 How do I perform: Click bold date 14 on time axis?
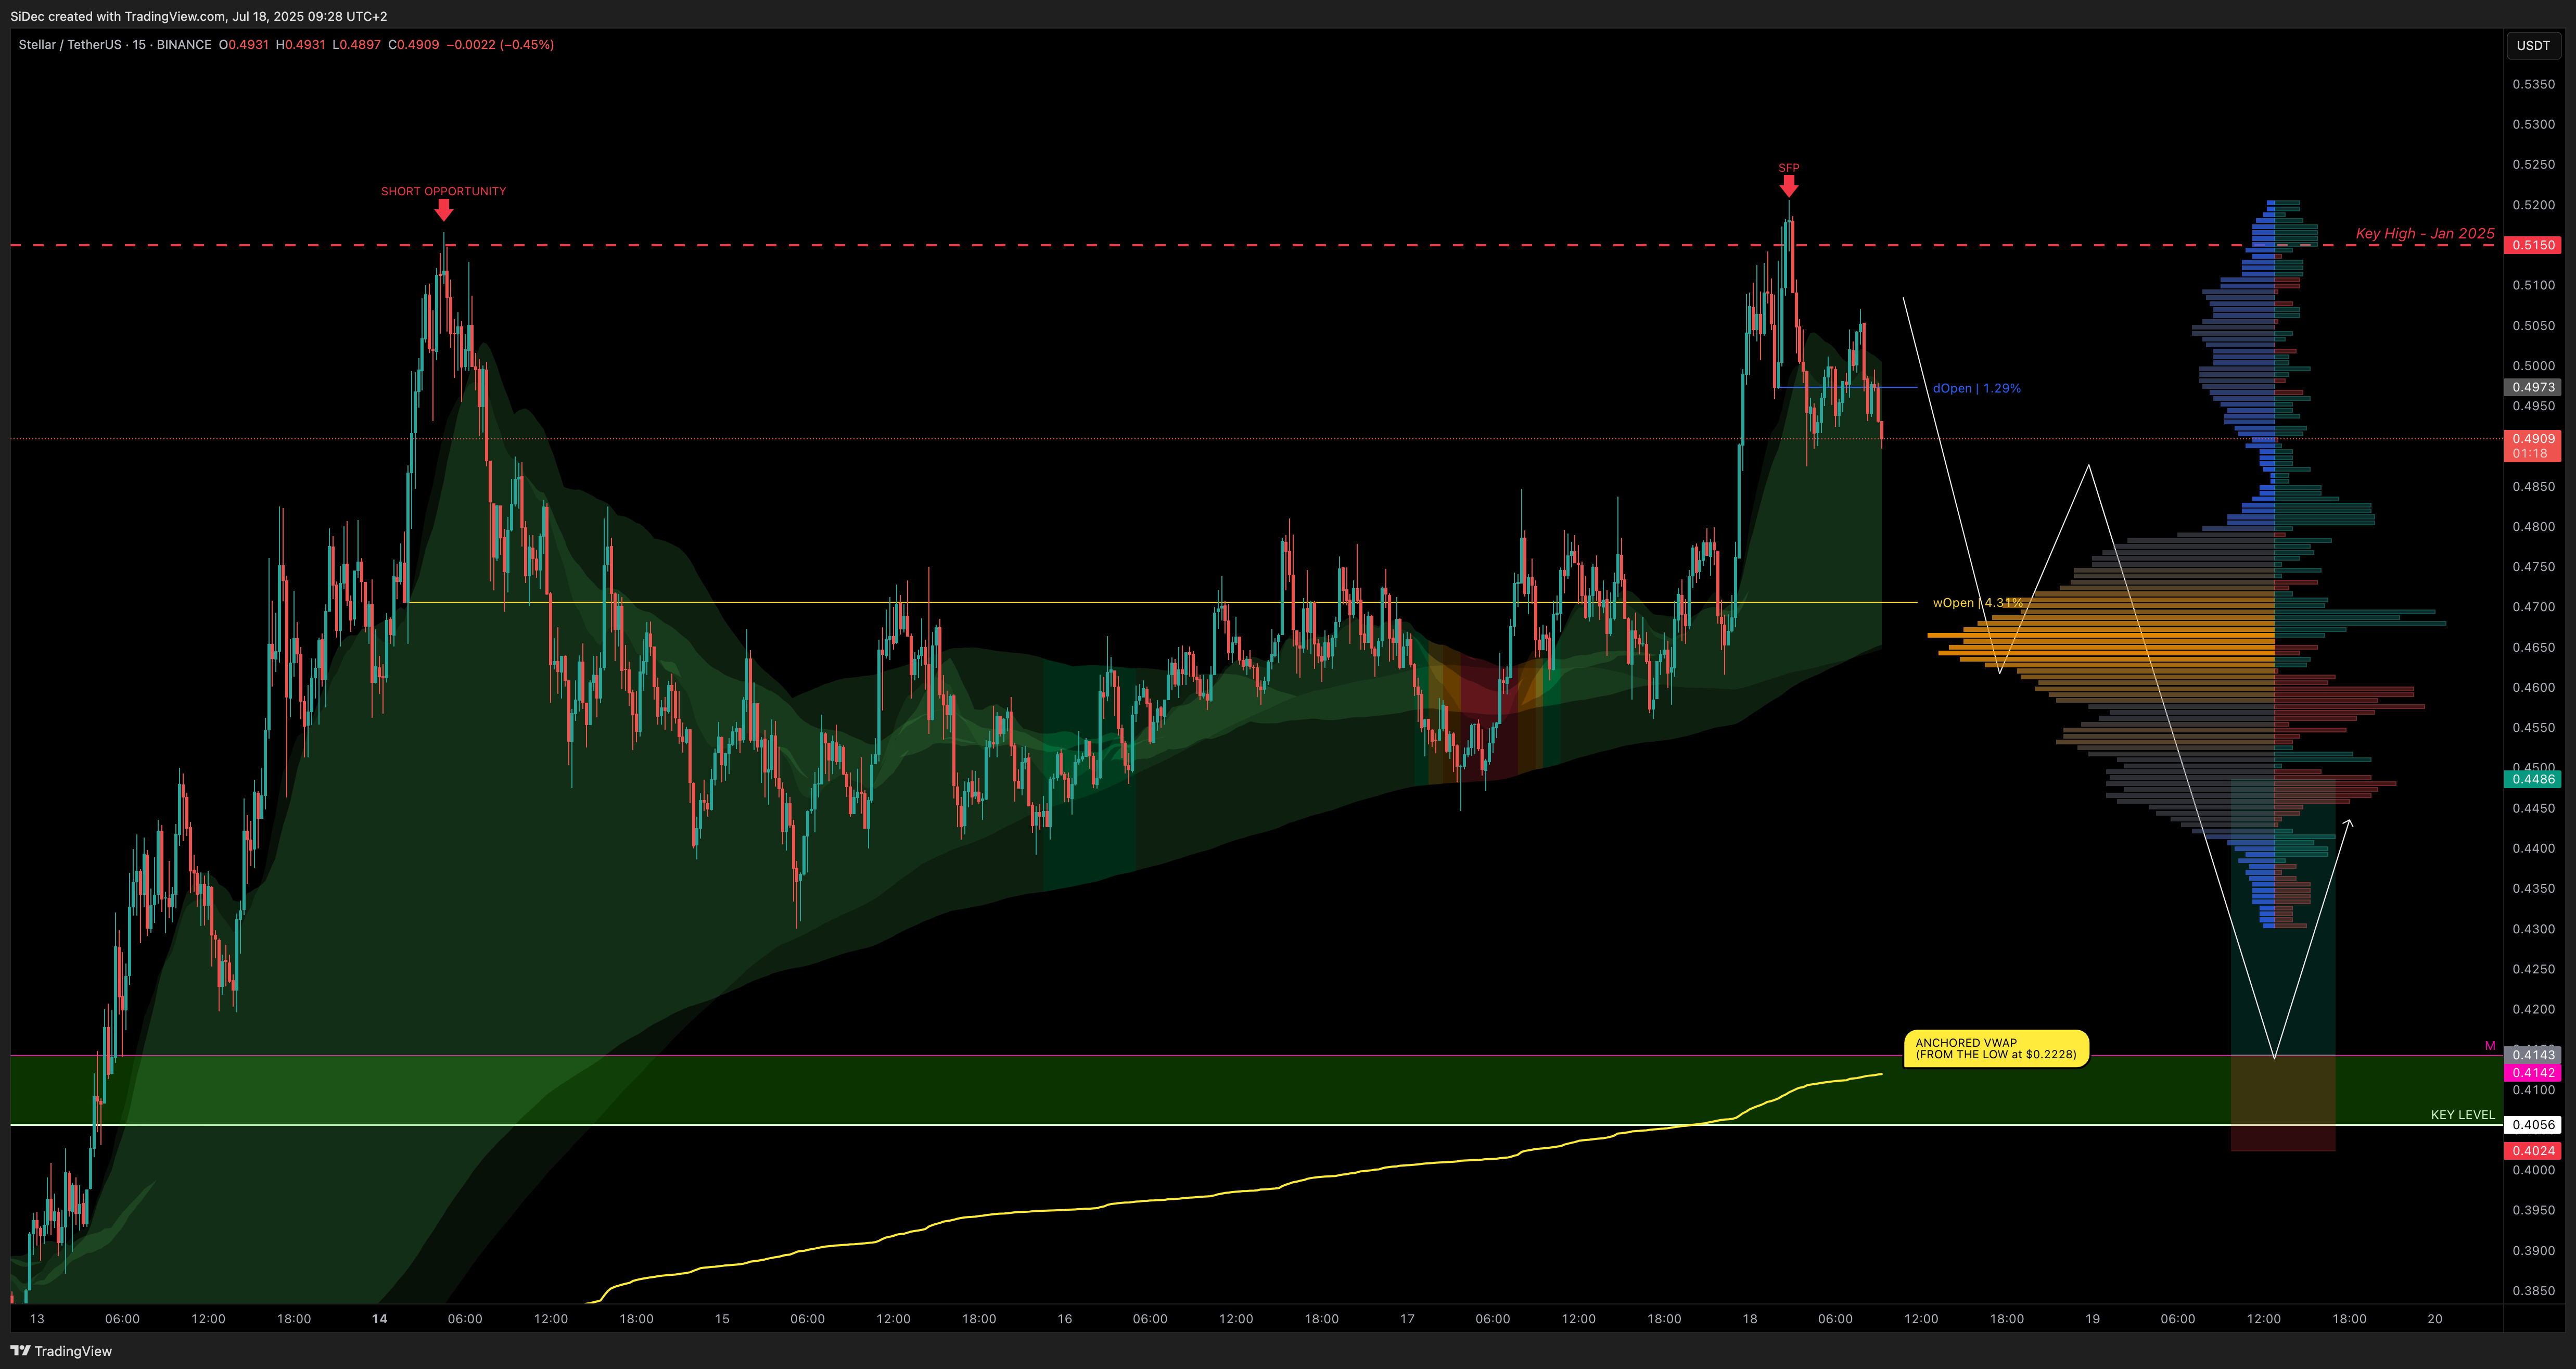379,1319
